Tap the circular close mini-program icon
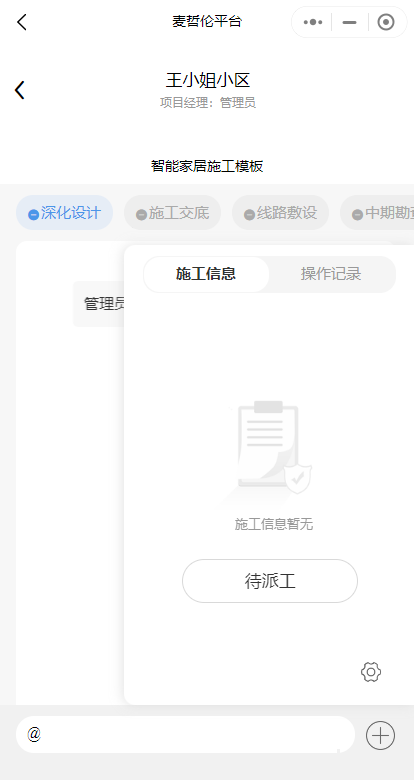Screen dimensions: 414x780 coord(386,22)
